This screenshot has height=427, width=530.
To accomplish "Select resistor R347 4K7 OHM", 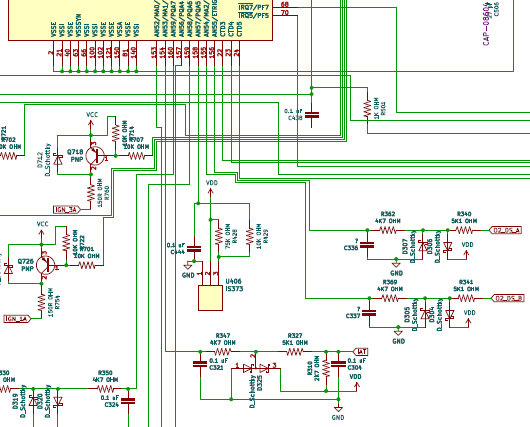I will click(223, 352).
